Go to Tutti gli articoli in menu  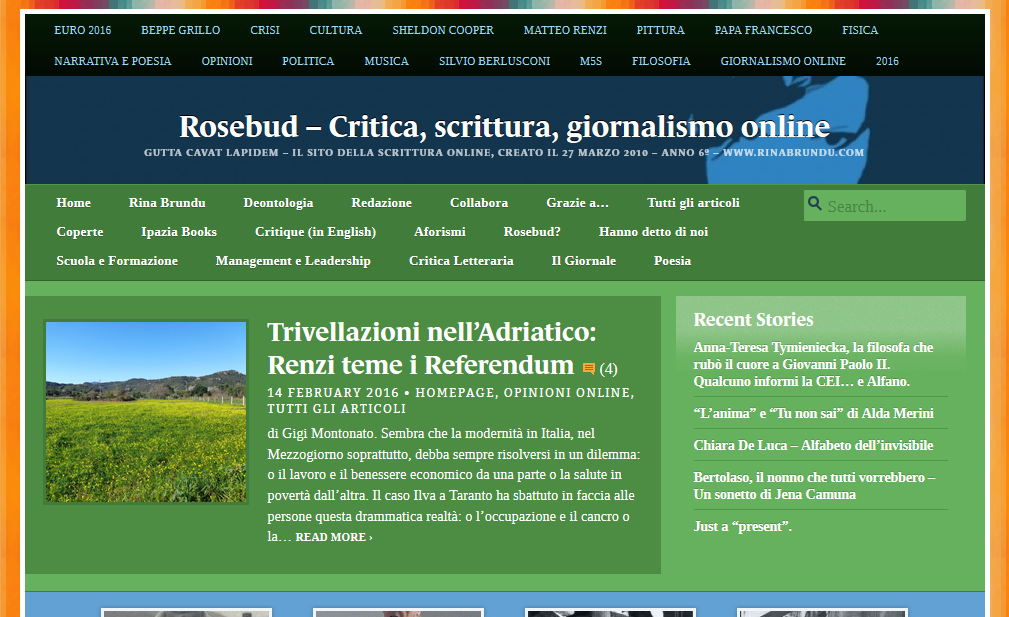693,203
